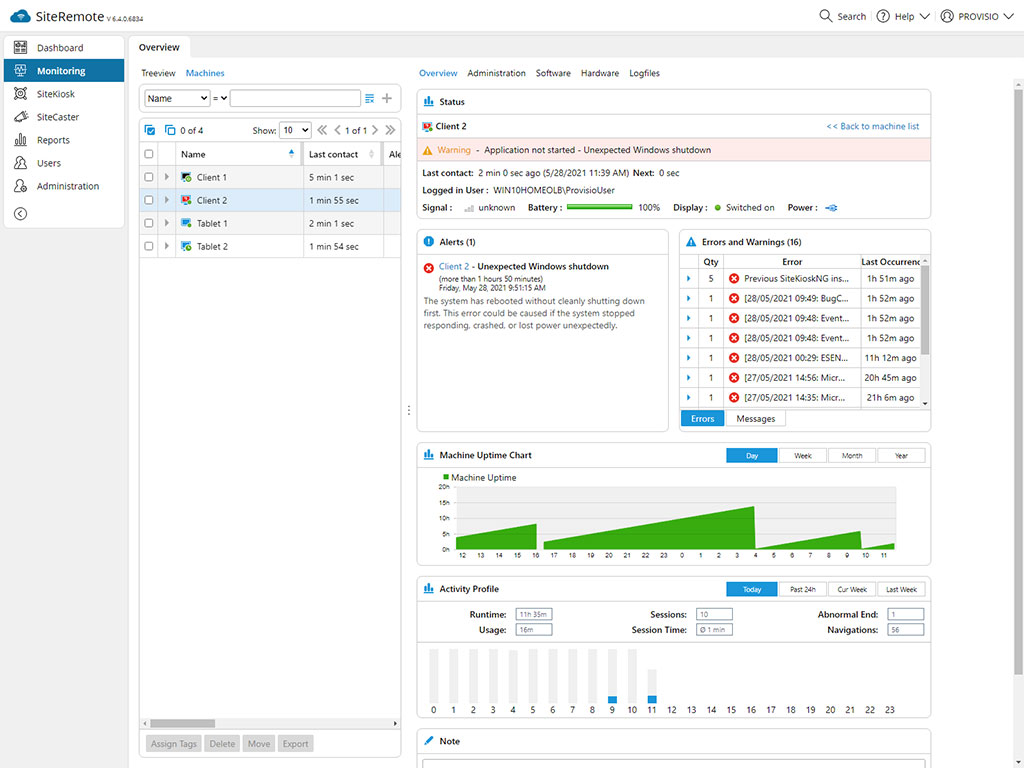Switch to the Messages tab
This screenshot has width=1024, height=768.
click(x=756, y=419)
